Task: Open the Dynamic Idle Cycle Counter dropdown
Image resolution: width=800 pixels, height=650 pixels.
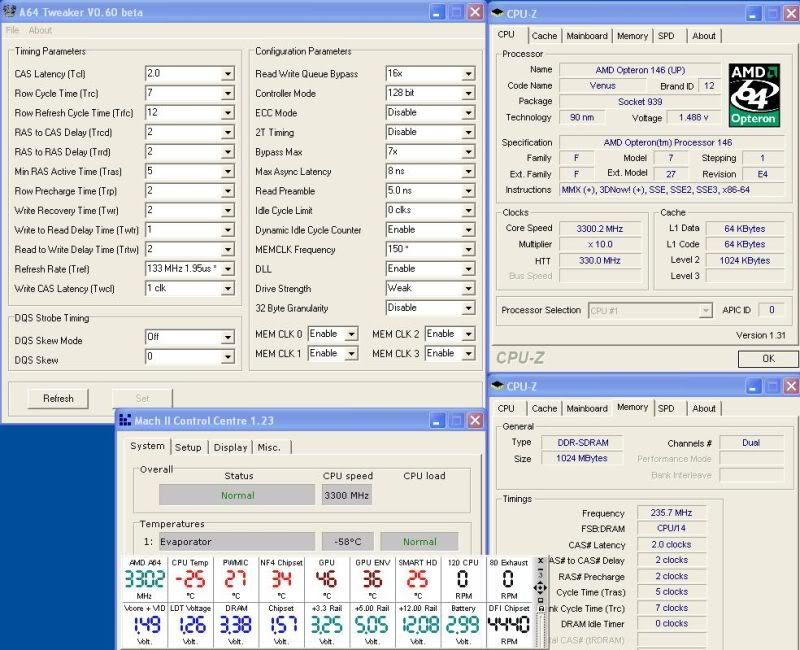Action: 468,230
